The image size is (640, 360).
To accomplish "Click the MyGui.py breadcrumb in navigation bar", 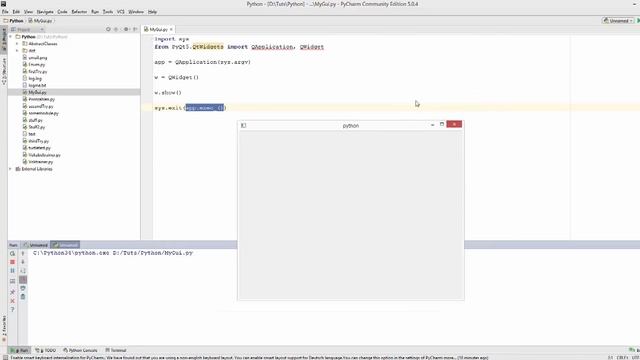I will pyautogui.click(x=40, y=20).
